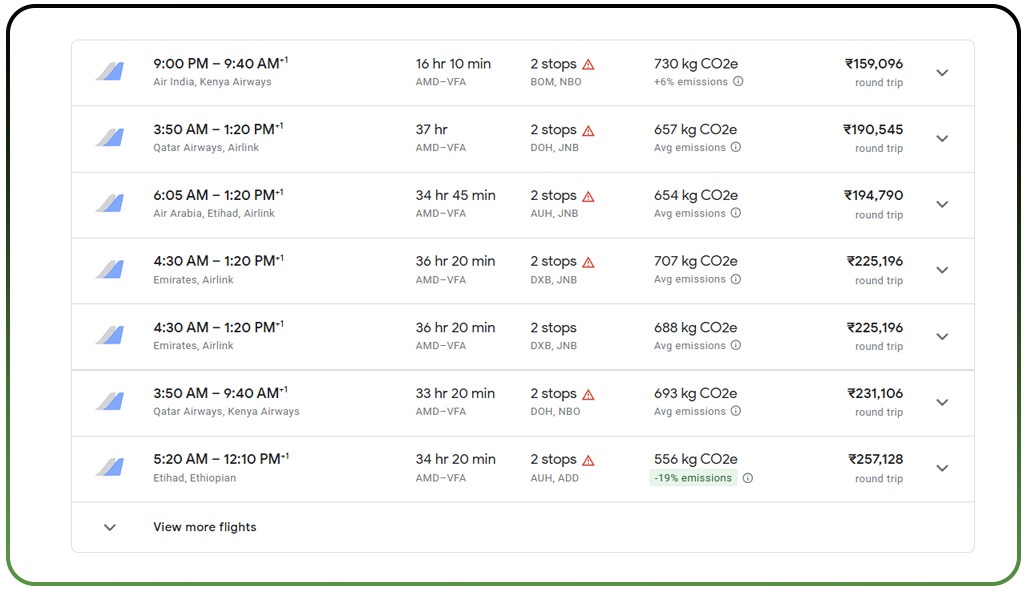Expand details for the Etihad Ethiopian flight
Screen dimensions: 1026x589
[x=942, y=468]
